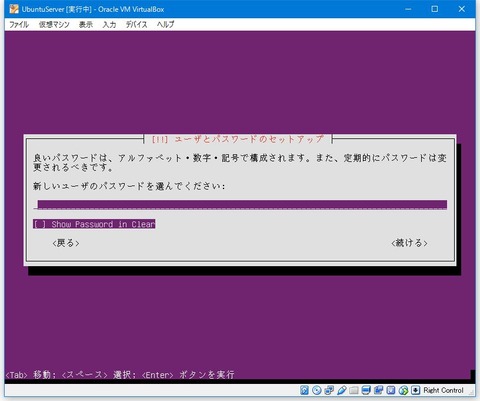Click the optical disc status icon
480x401 pixels.
(x=317, y=390)
